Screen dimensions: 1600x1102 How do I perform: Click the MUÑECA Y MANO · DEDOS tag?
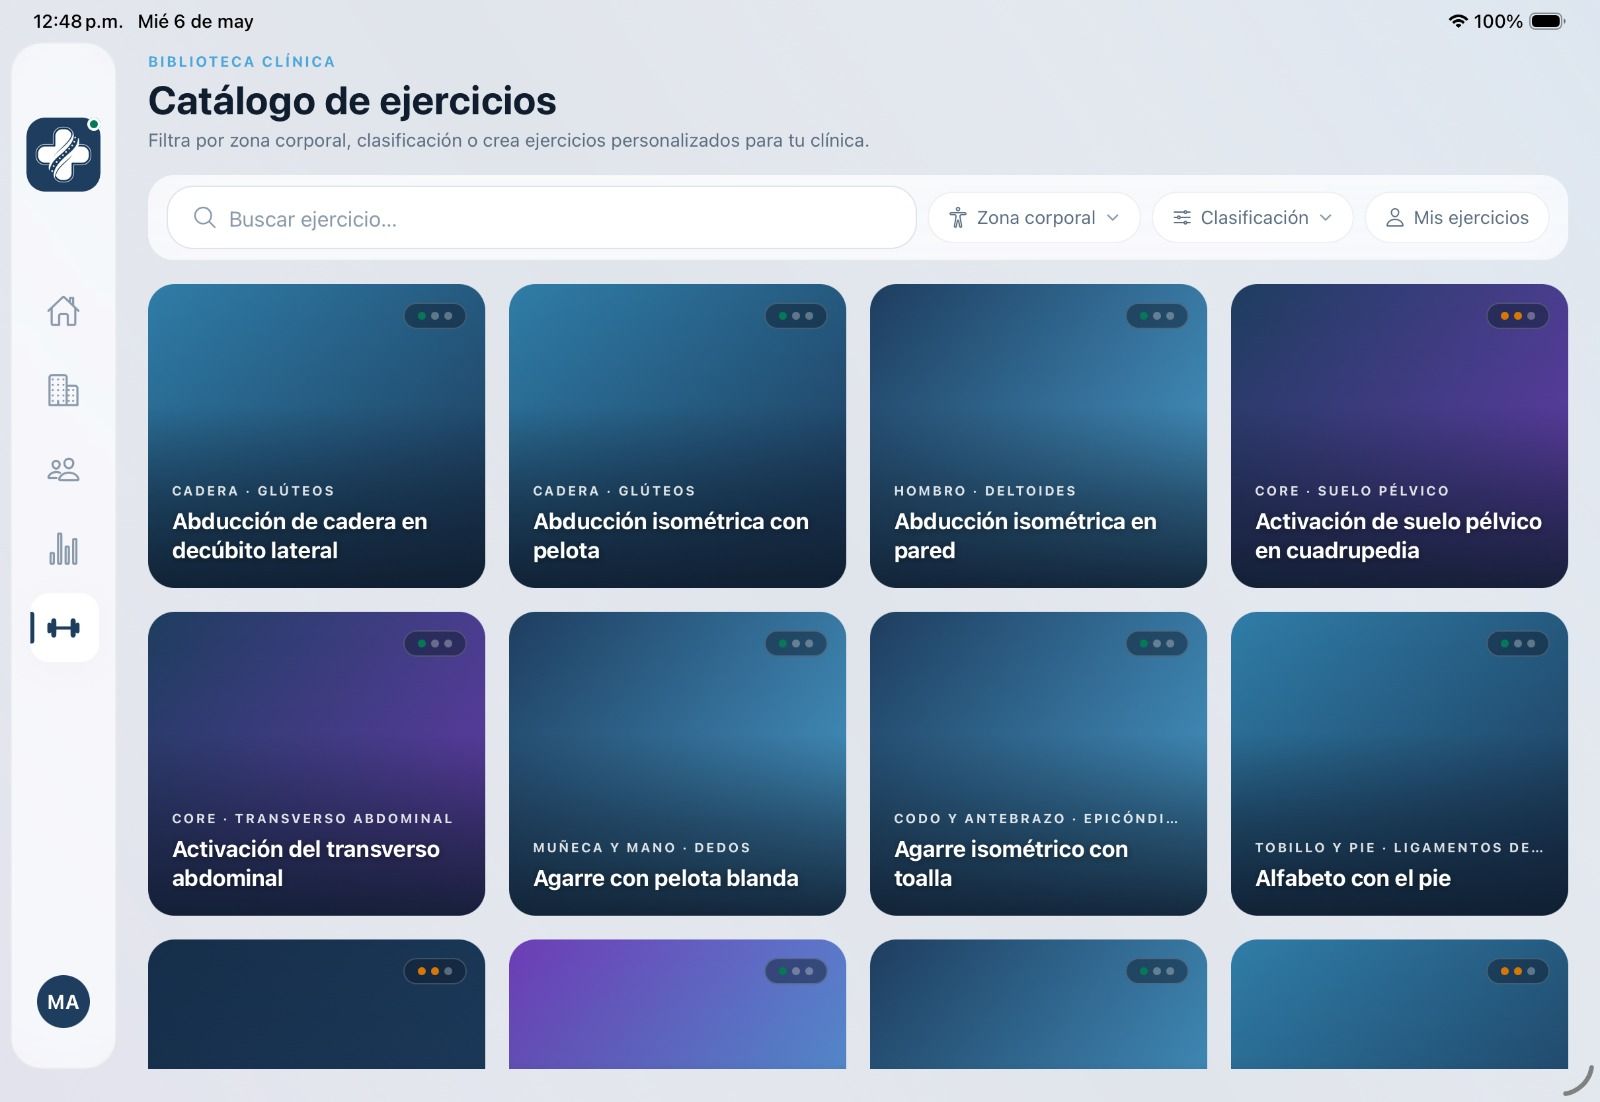point(642,848)
